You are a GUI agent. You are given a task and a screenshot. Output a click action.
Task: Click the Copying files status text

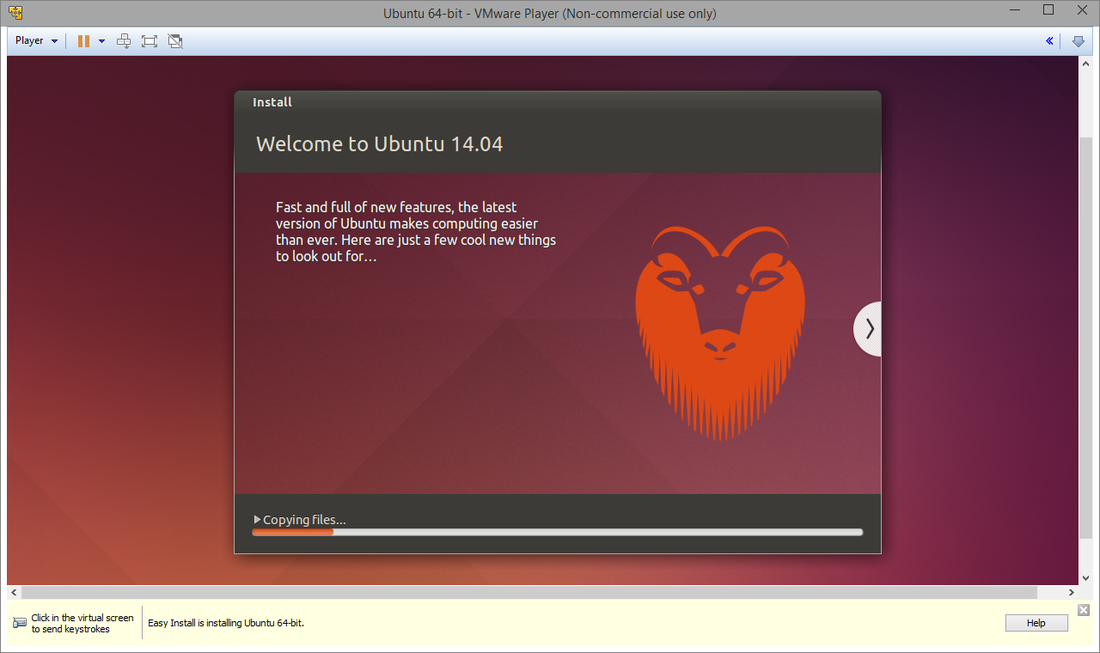(x=304, y=520)
